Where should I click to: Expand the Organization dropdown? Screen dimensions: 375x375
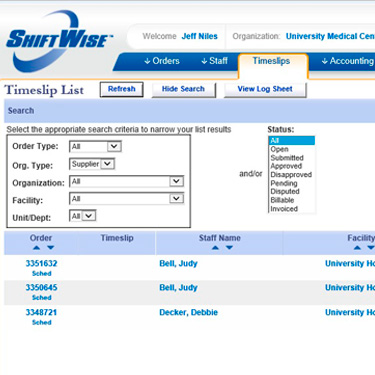tap(127, 181)
